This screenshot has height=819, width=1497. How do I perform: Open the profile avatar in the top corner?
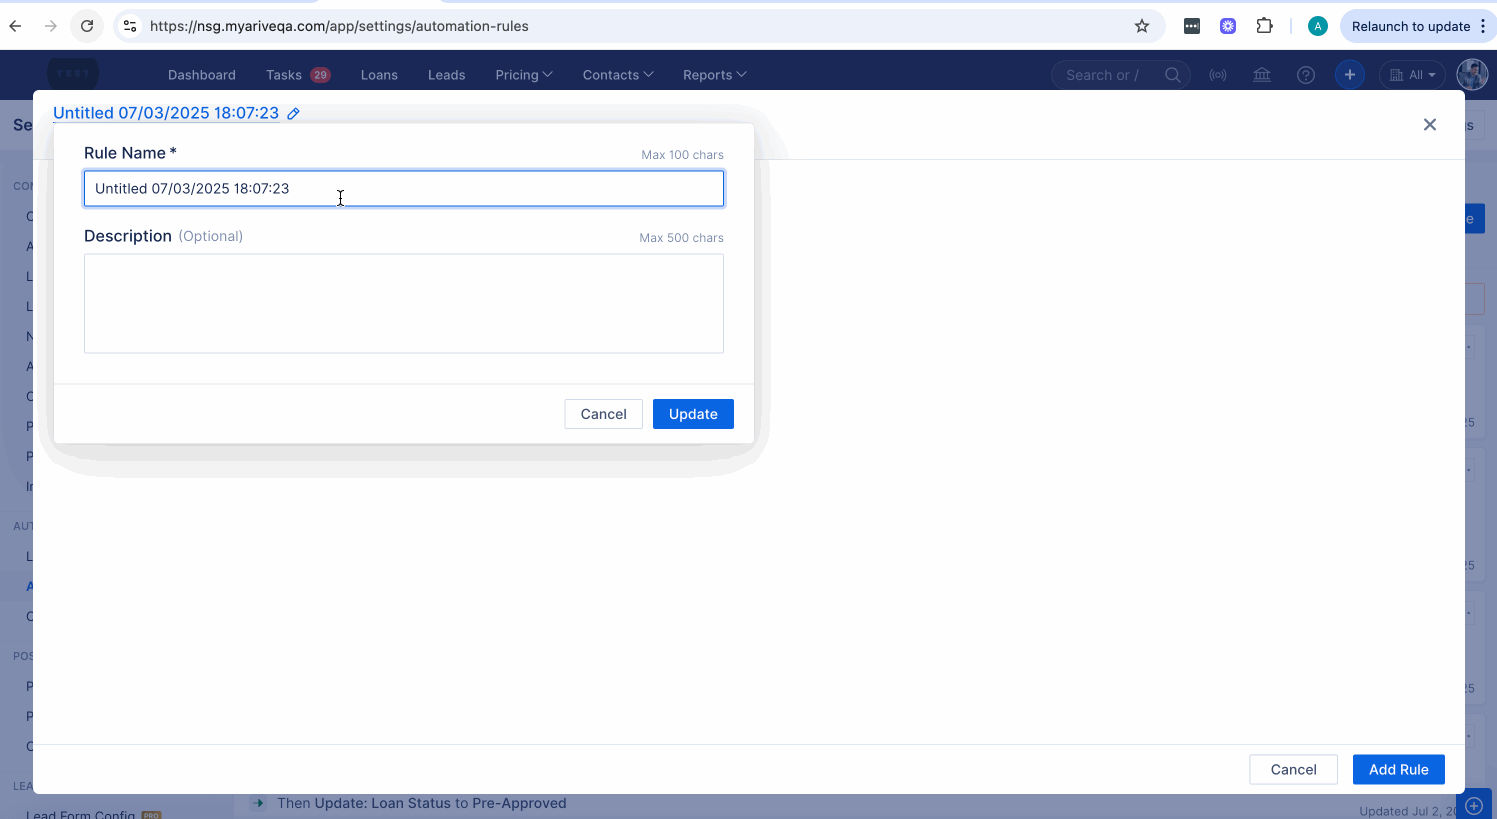click(1472, 74)
